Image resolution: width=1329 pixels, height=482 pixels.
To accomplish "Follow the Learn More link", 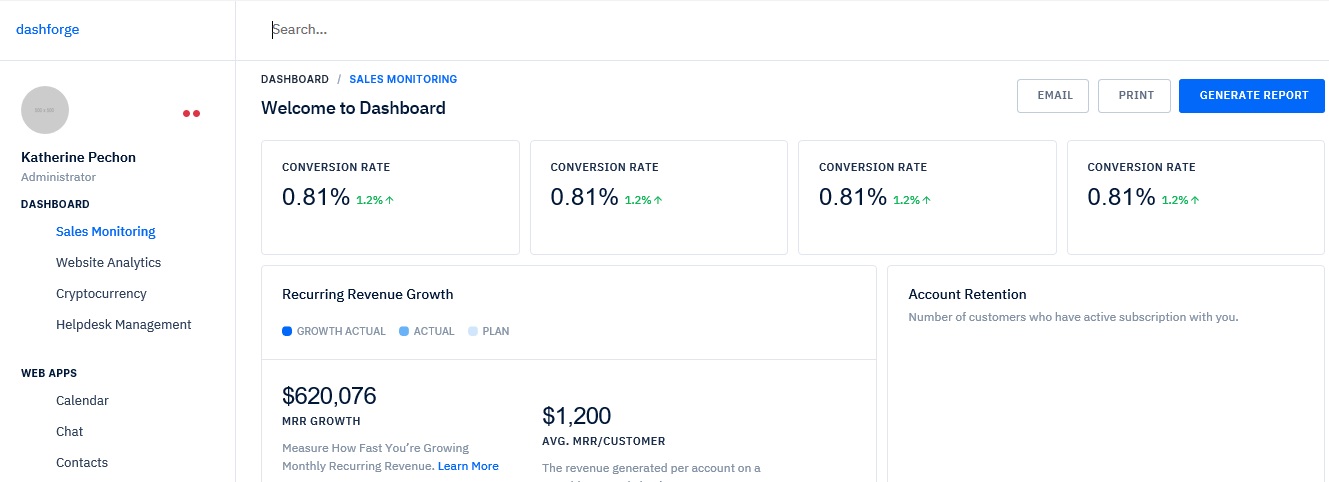I will tap(468, 466).
